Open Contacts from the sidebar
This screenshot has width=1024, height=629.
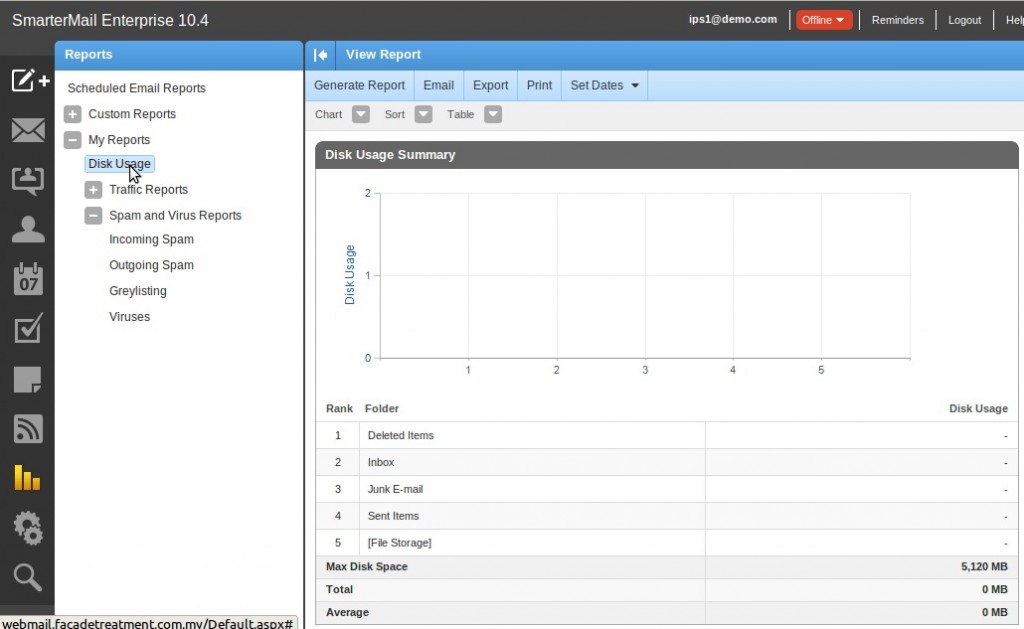pos(27,229)
